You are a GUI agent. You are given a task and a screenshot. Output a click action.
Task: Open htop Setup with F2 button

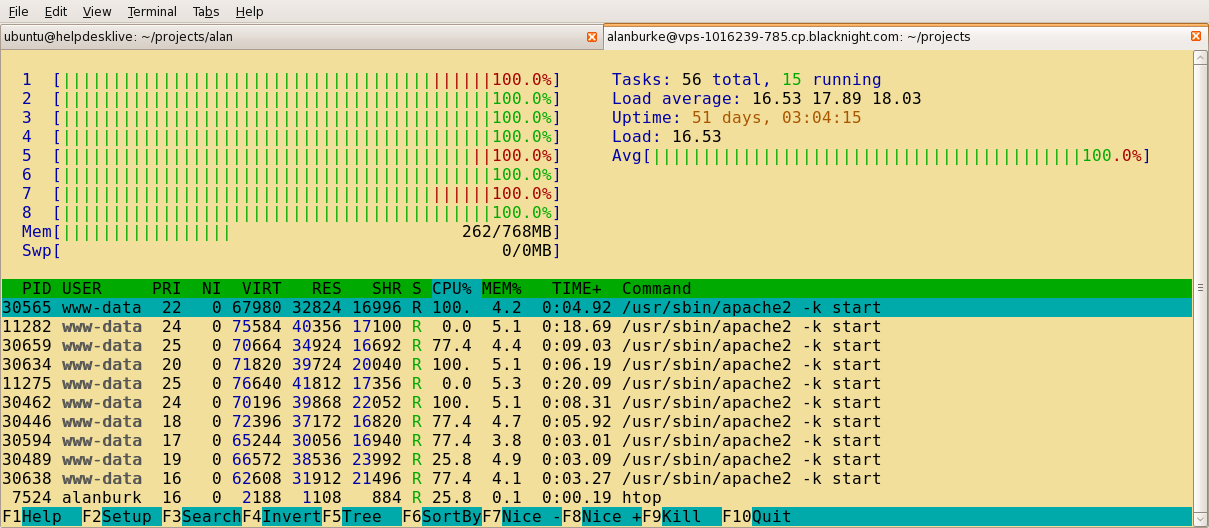pos(121,517)
